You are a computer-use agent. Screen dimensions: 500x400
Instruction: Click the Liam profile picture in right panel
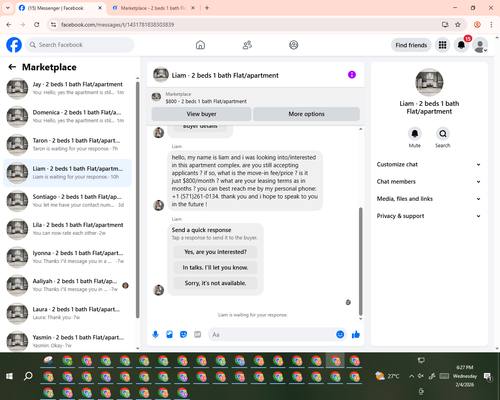click(429, 82)
